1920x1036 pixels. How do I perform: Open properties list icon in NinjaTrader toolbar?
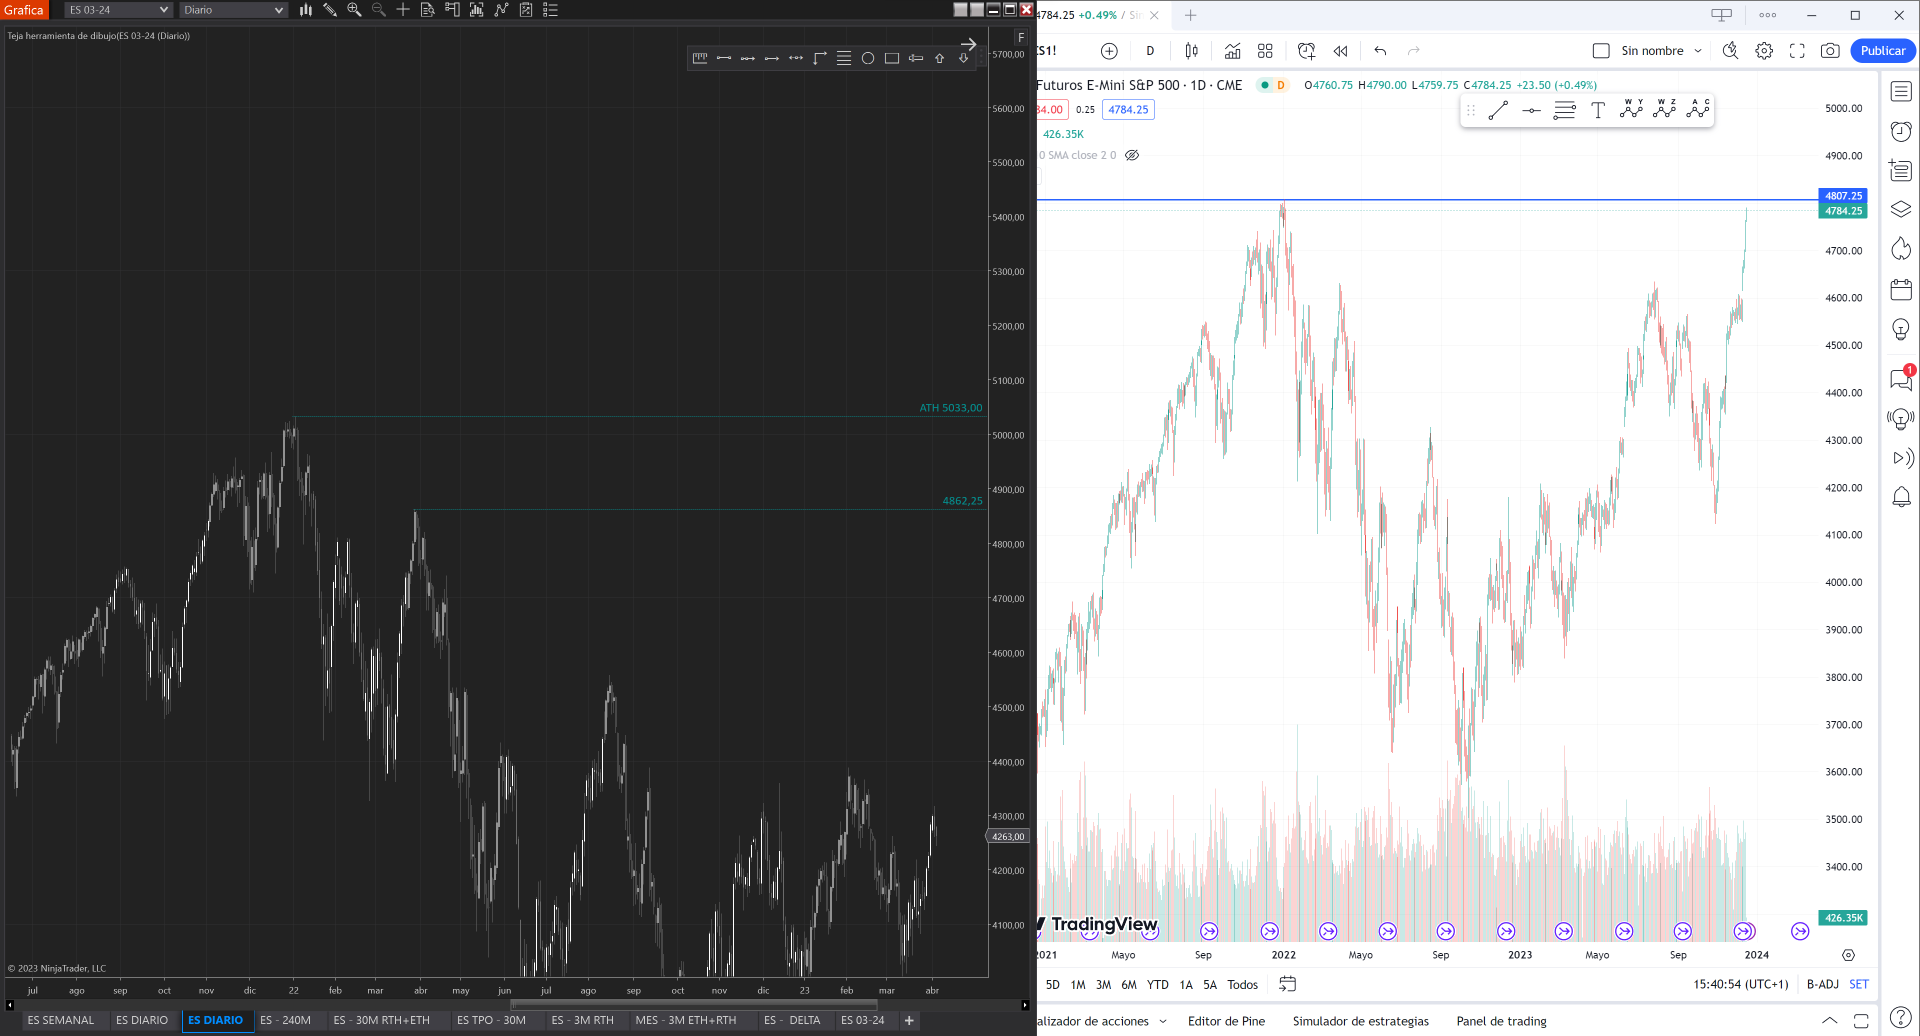tap(550, 10)
